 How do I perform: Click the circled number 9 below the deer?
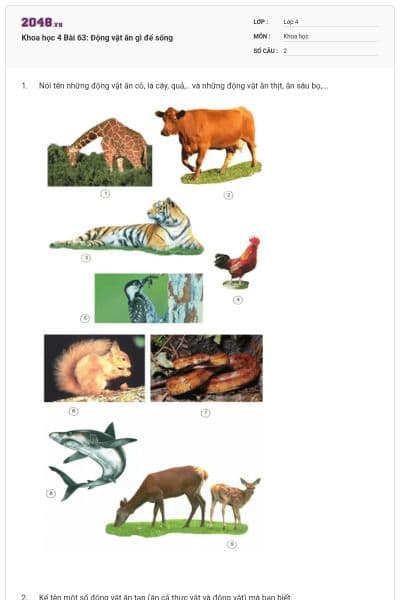[232, 544]
